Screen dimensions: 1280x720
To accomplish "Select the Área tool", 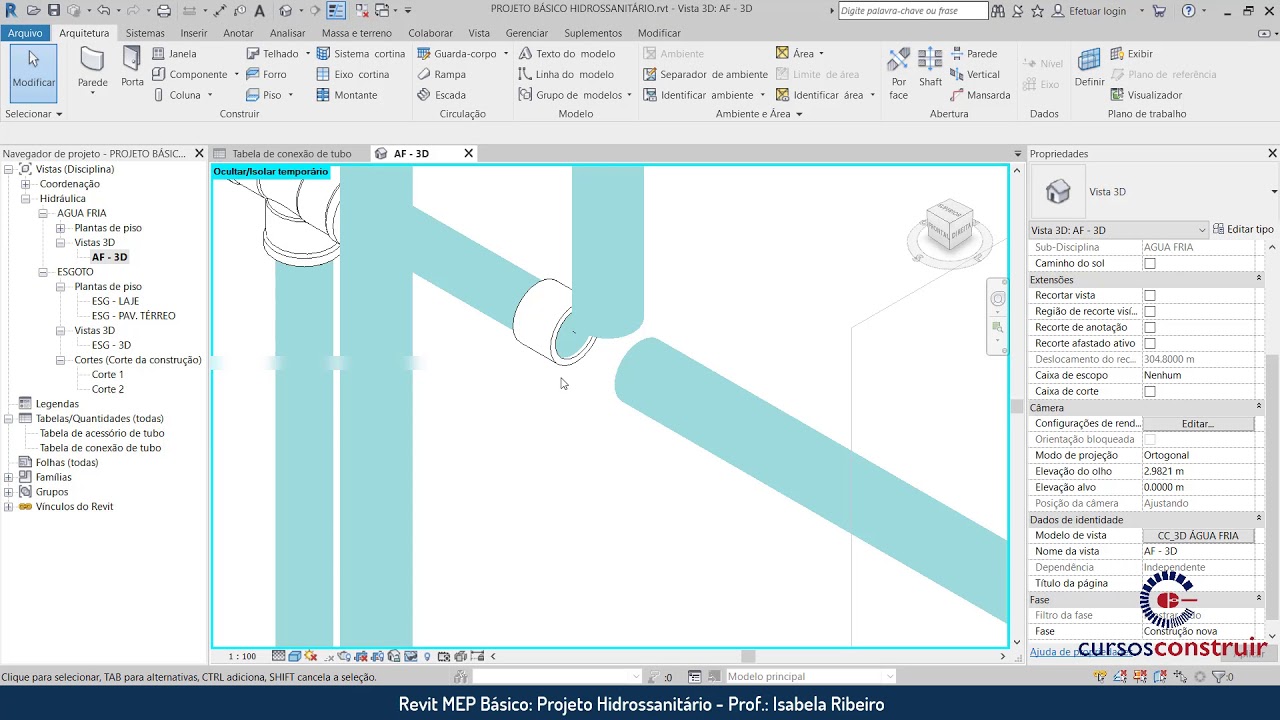I will (x=794, y=54).
